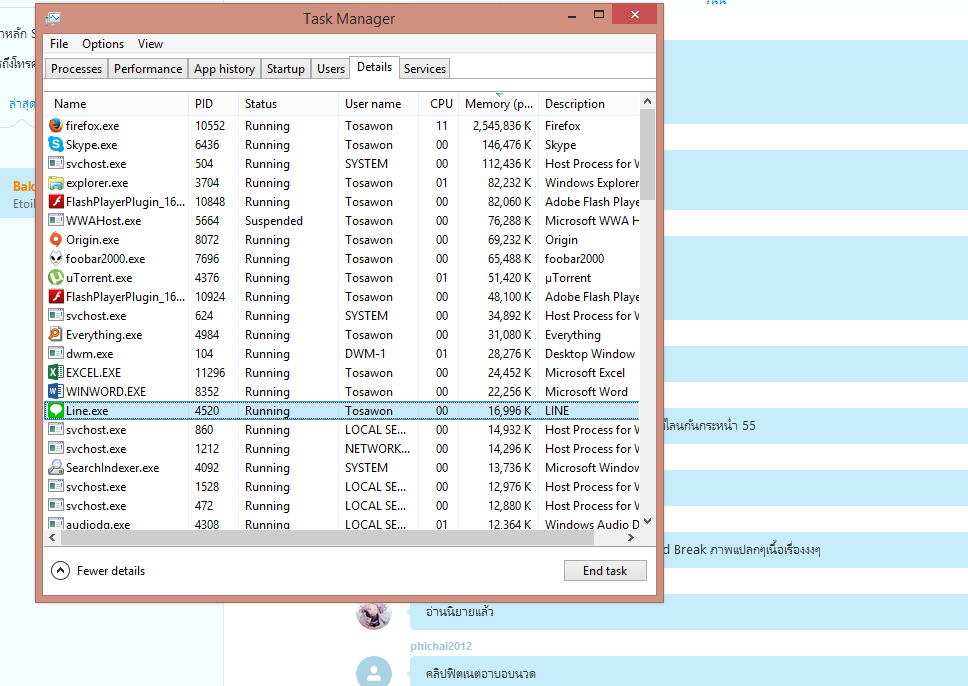Viewport: 968px width, 686px height.
Task: Click phichai2012 default avatar in chat
Action: pos(373,672)
